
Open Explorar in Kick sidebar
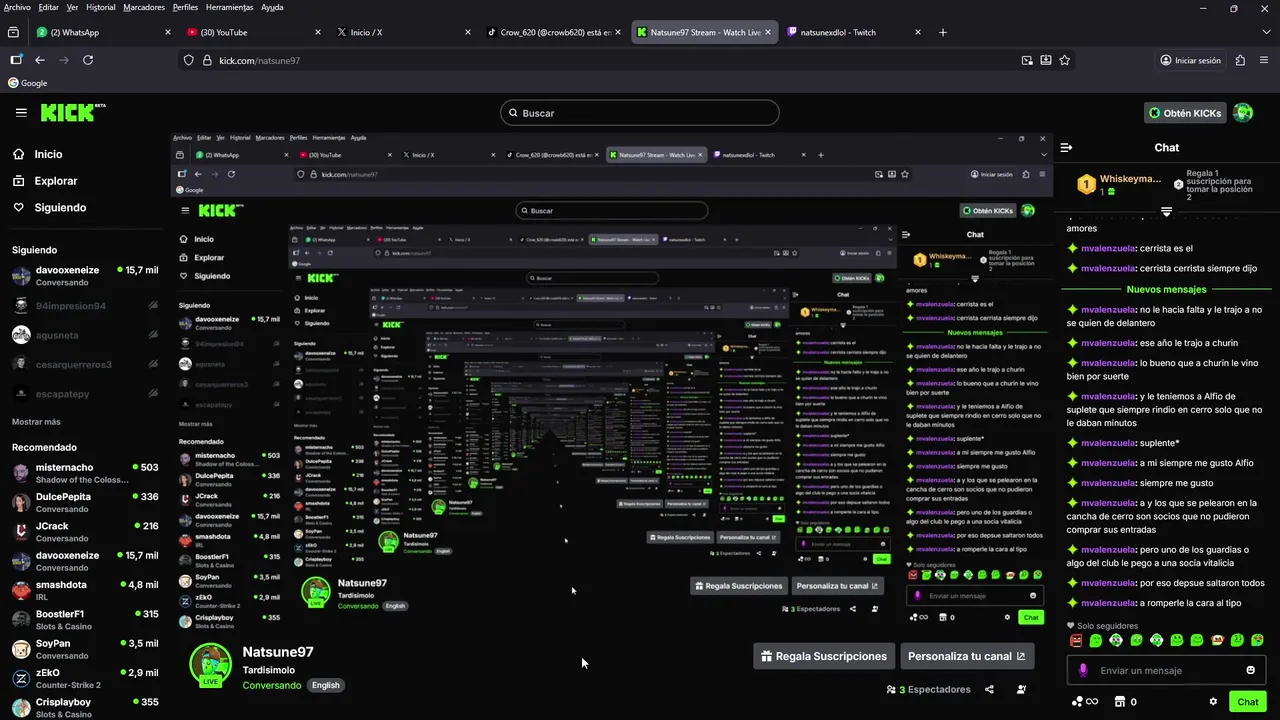coord(55,181)
